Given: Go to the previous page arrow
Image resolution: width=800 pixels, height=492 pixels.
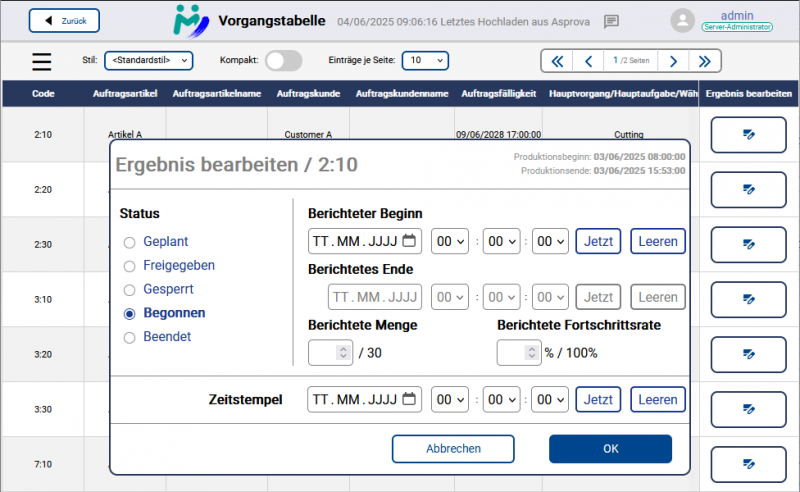Looking at the screenshot, I should (x=589, y=61).
